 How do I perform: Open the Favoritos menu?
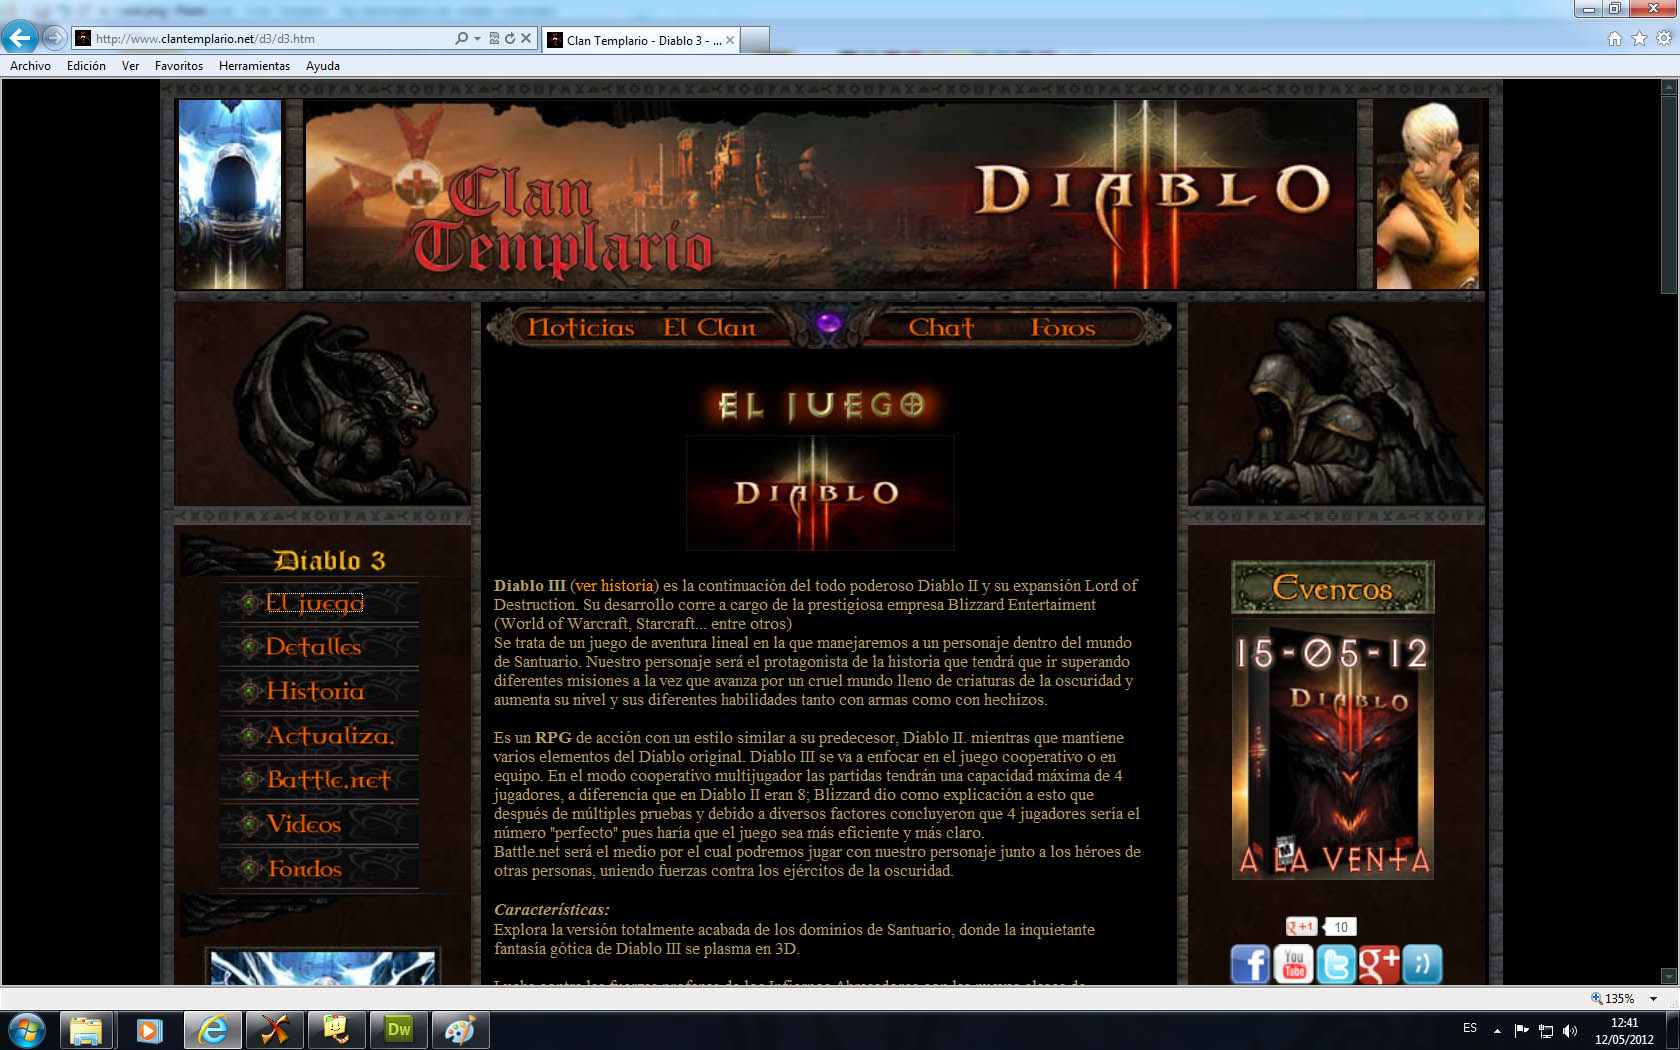(178, 66)
